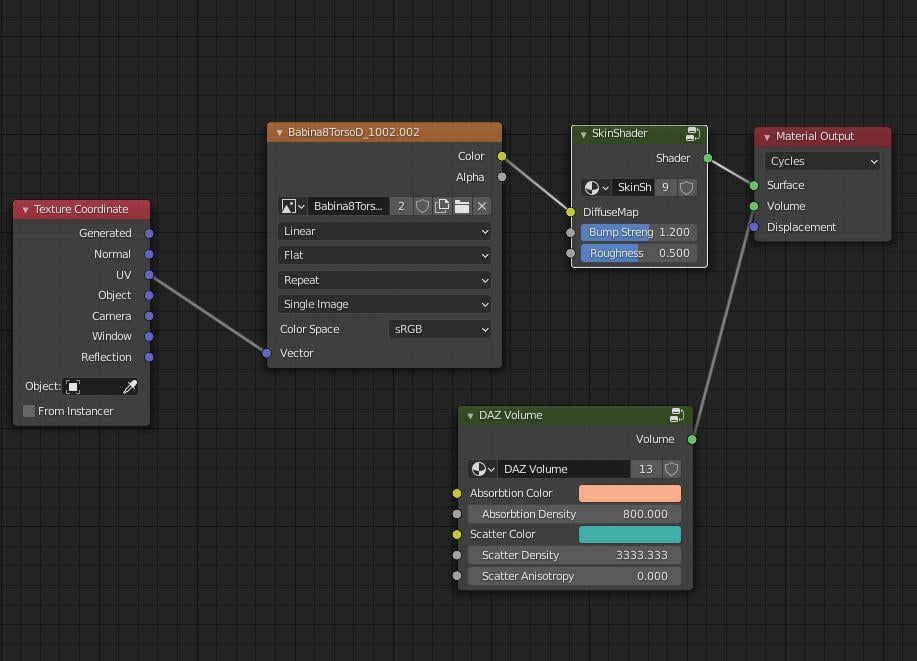Click the Window output socket

point(149,336)
